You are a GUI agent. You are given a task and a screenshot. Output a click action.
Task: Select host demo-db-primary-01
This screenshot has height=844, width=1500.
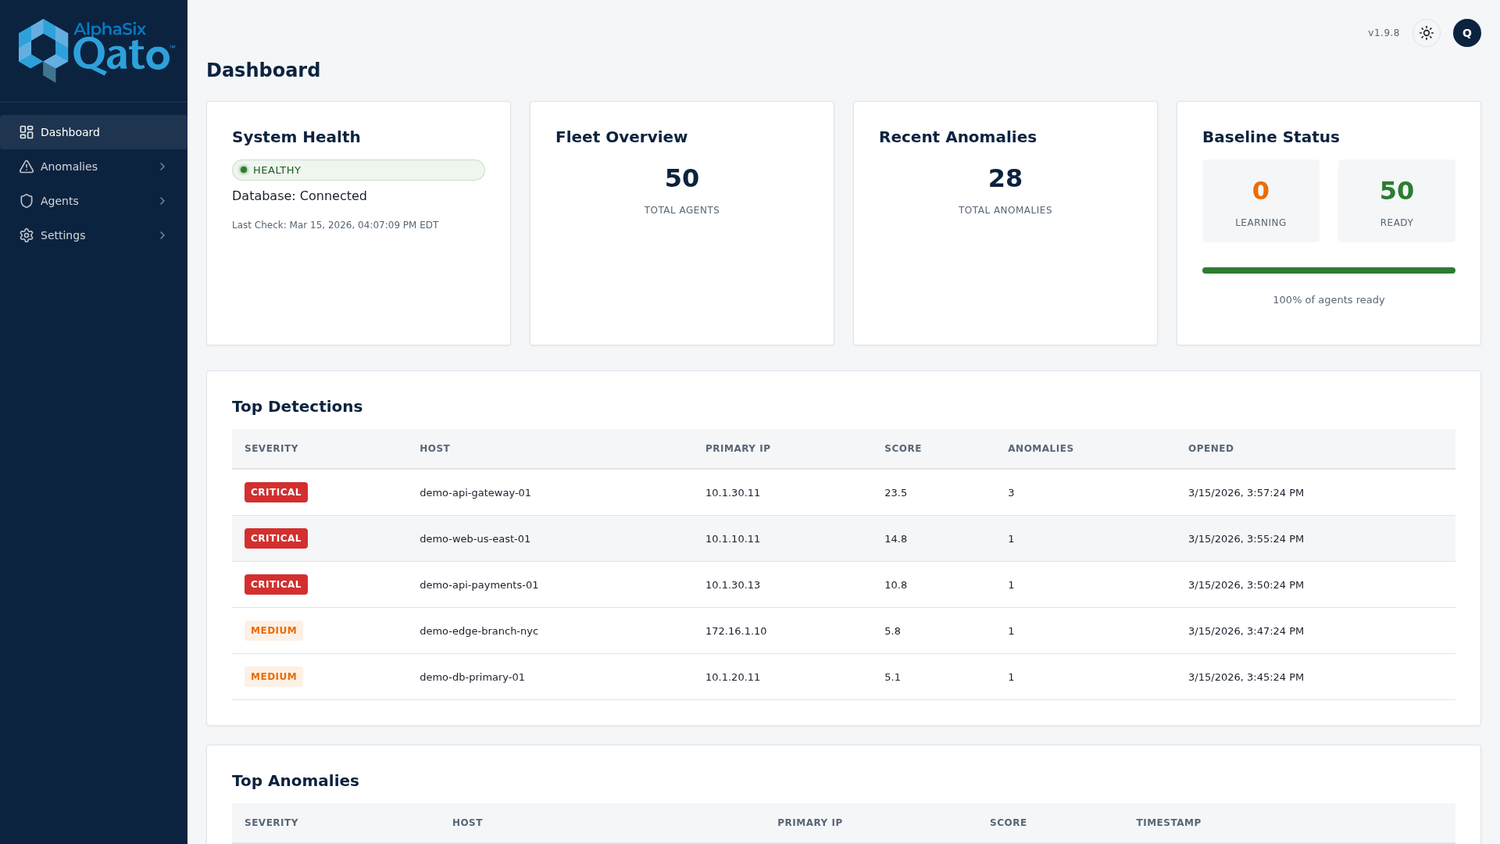click(472, 677)
